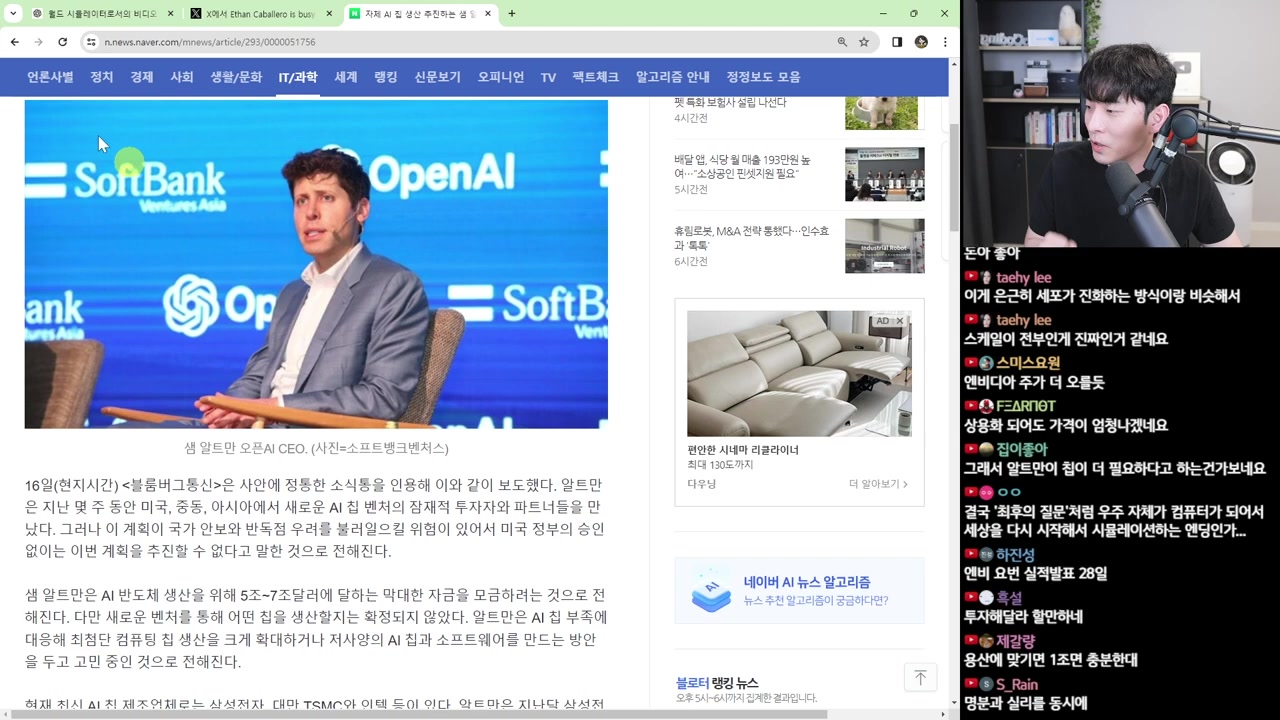The width and height of the screenshot is (1280, 720).
Task: Open the 신문보기 menu item
Action: pos(438,77)
